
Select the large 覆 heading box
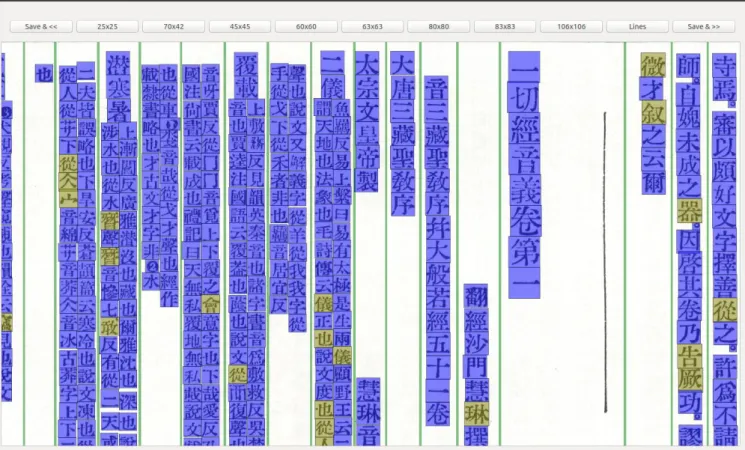coord(246,65)
